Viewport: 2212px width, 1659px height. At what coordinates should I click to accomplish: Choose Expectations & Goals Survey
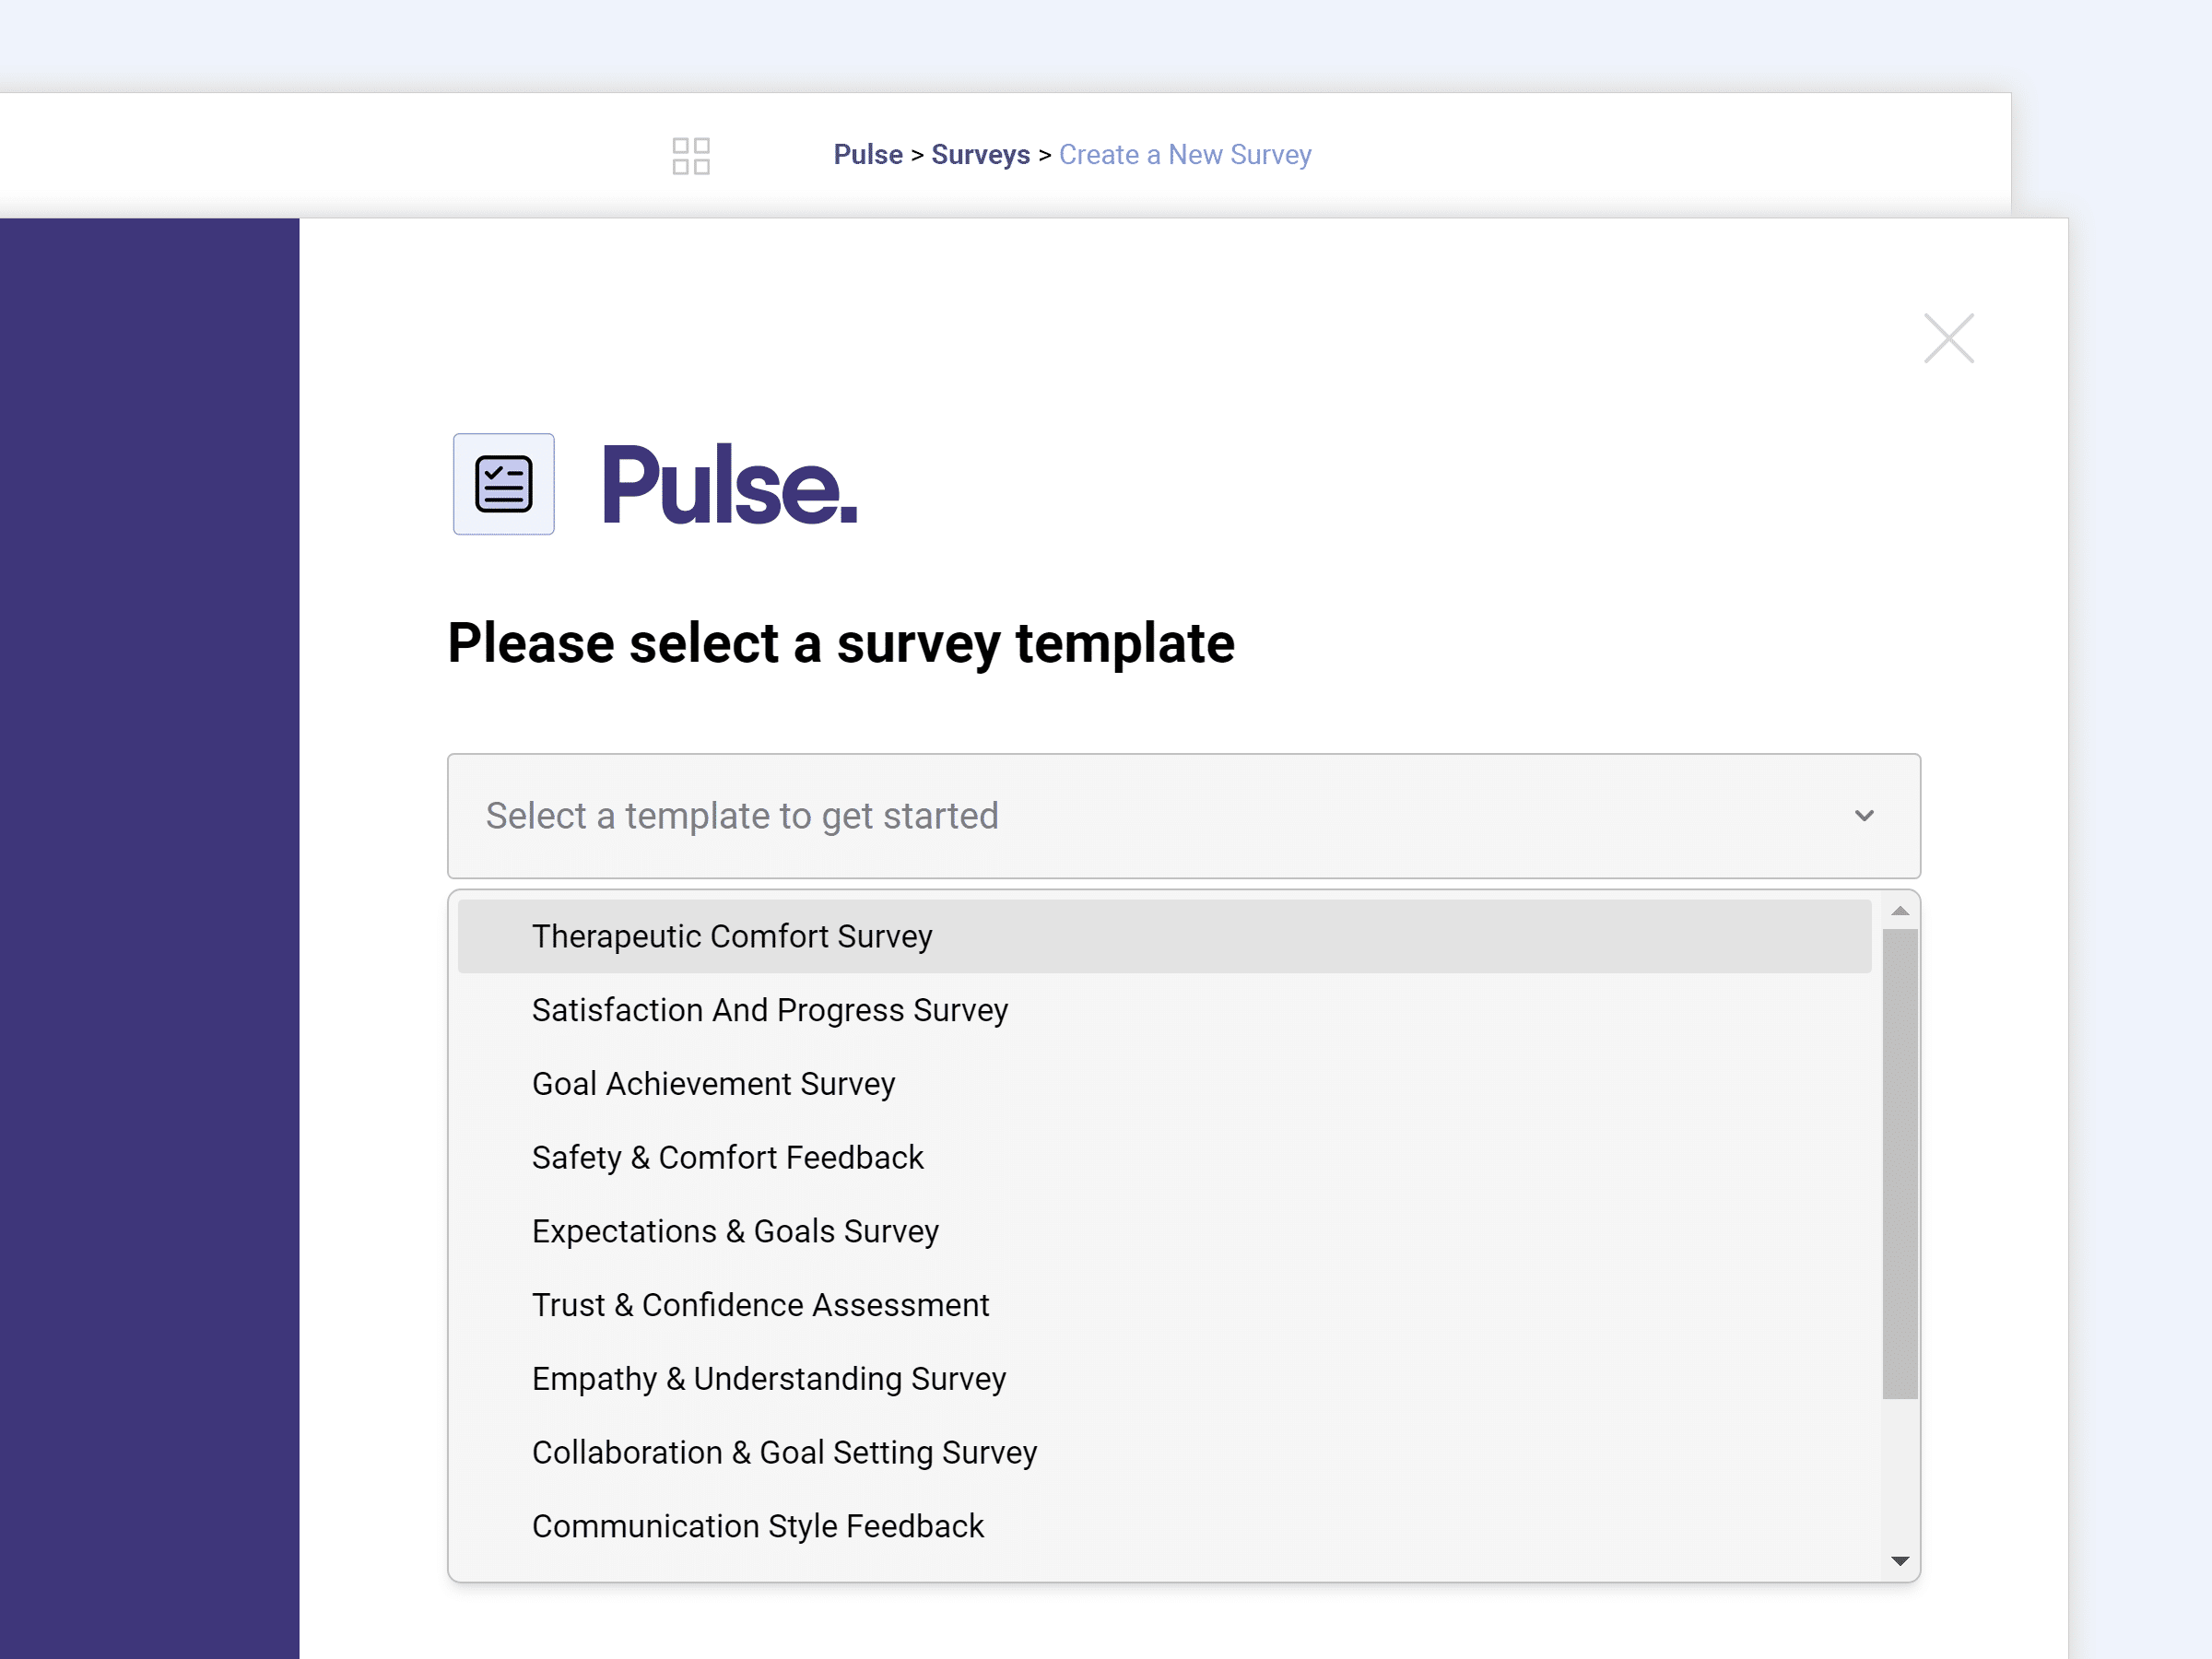(x=735, y=1231)
